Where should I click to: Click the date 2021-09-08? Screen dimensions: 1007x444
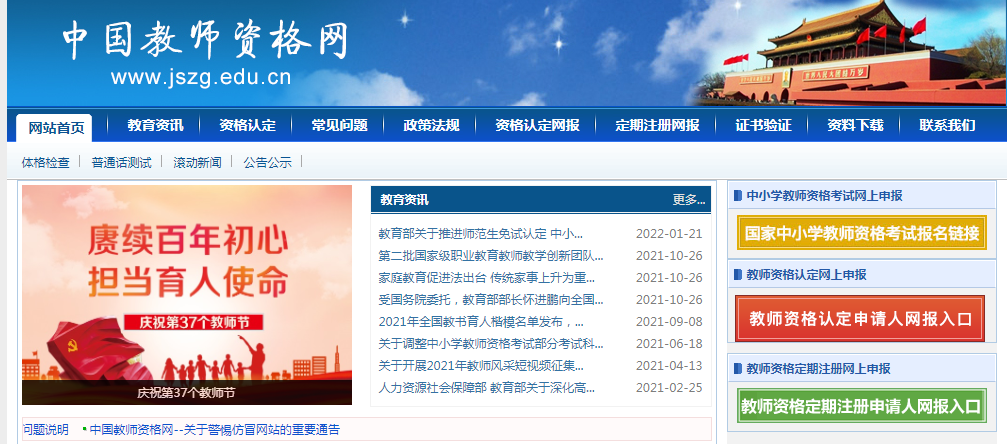(669, 321)
